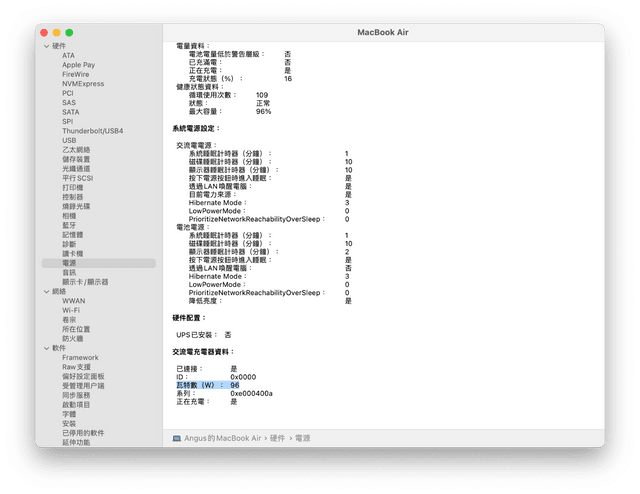Select Framework under software

(x=80, y=358)
